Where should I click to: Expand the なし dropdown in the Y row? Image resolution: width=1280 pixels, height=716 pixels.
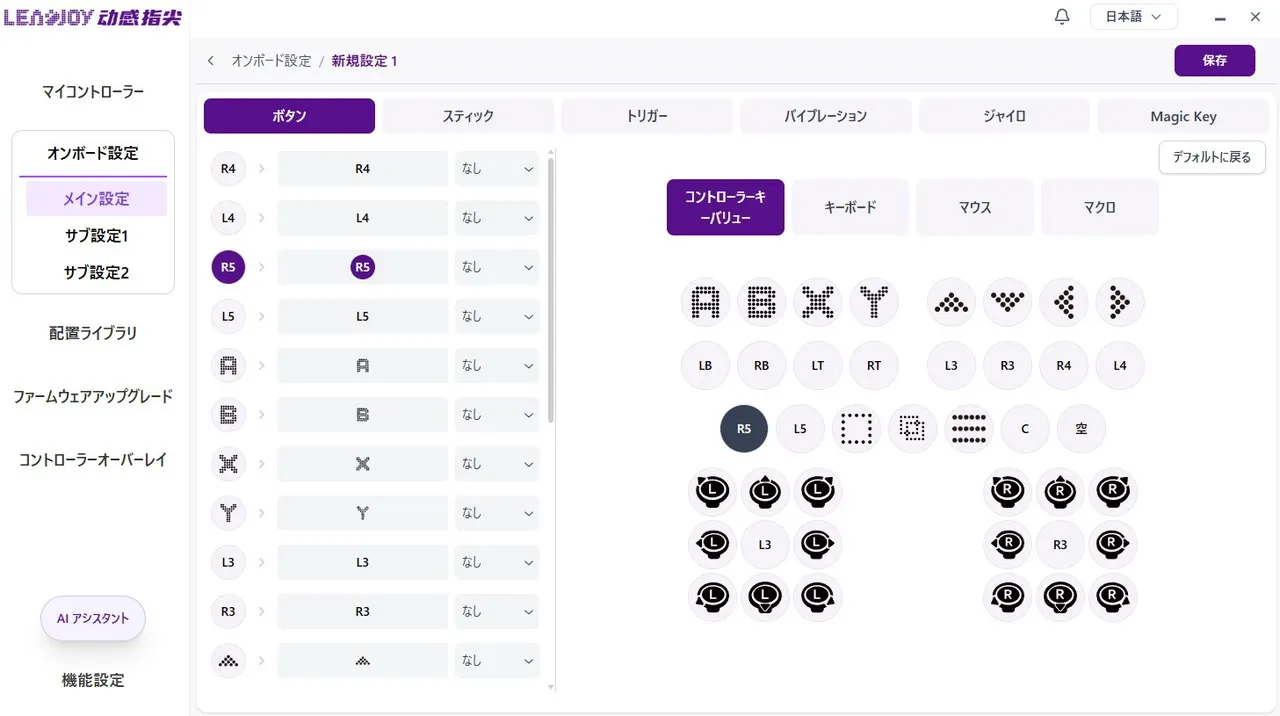coord(497,513)
